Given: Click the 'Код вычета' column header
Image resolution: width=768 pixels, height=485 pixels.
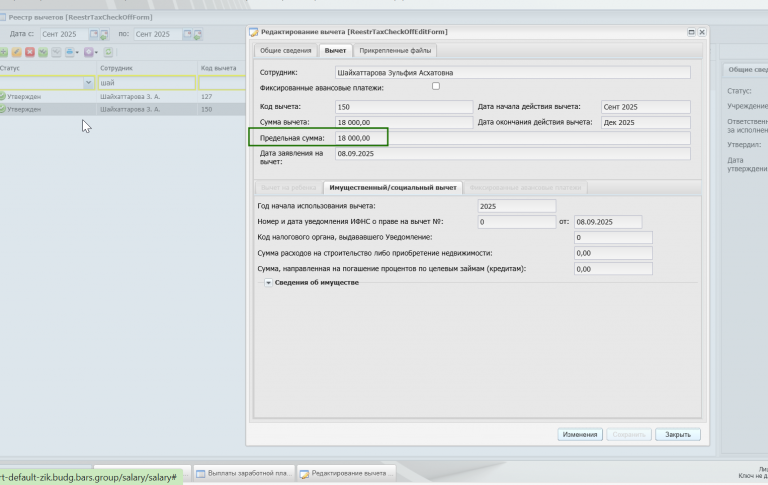Looking at the screenshot, I should coord(221,68).
